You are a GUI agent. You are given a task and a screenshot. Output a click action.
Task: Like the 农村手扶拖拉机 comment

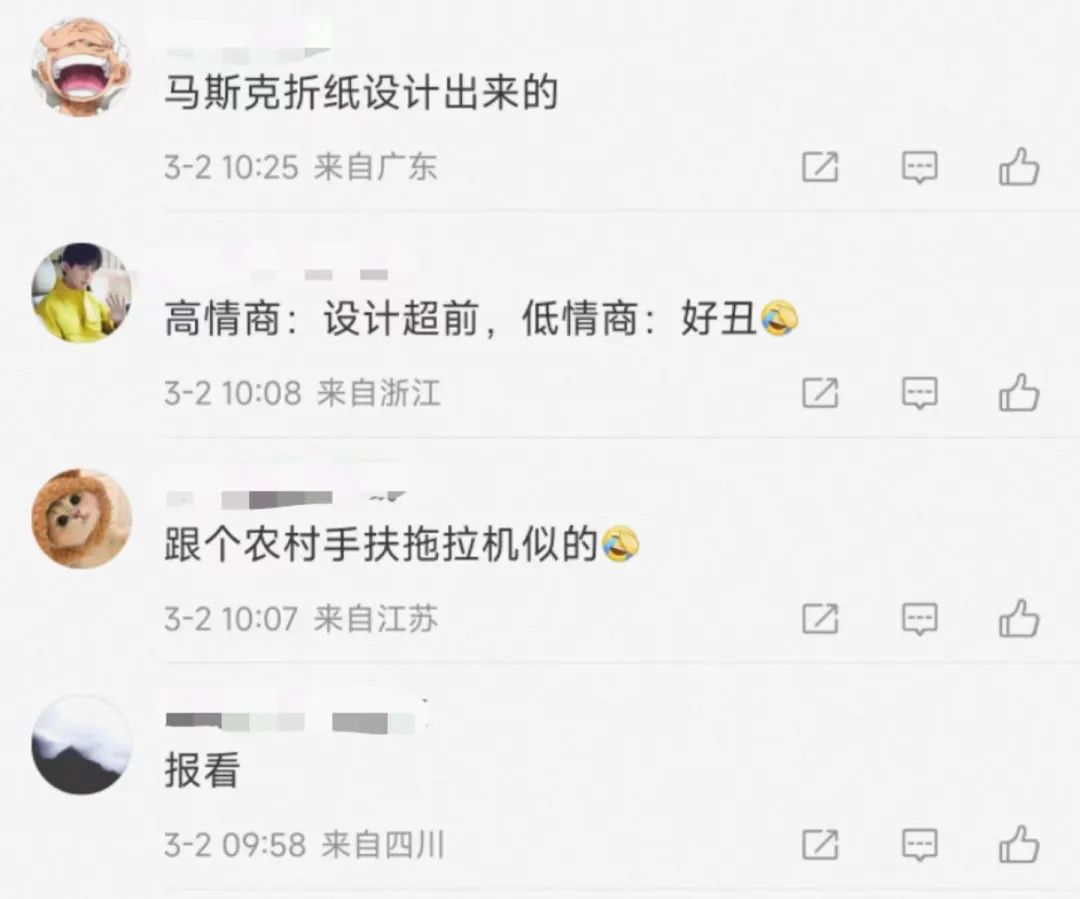[x=1019, y=619]
